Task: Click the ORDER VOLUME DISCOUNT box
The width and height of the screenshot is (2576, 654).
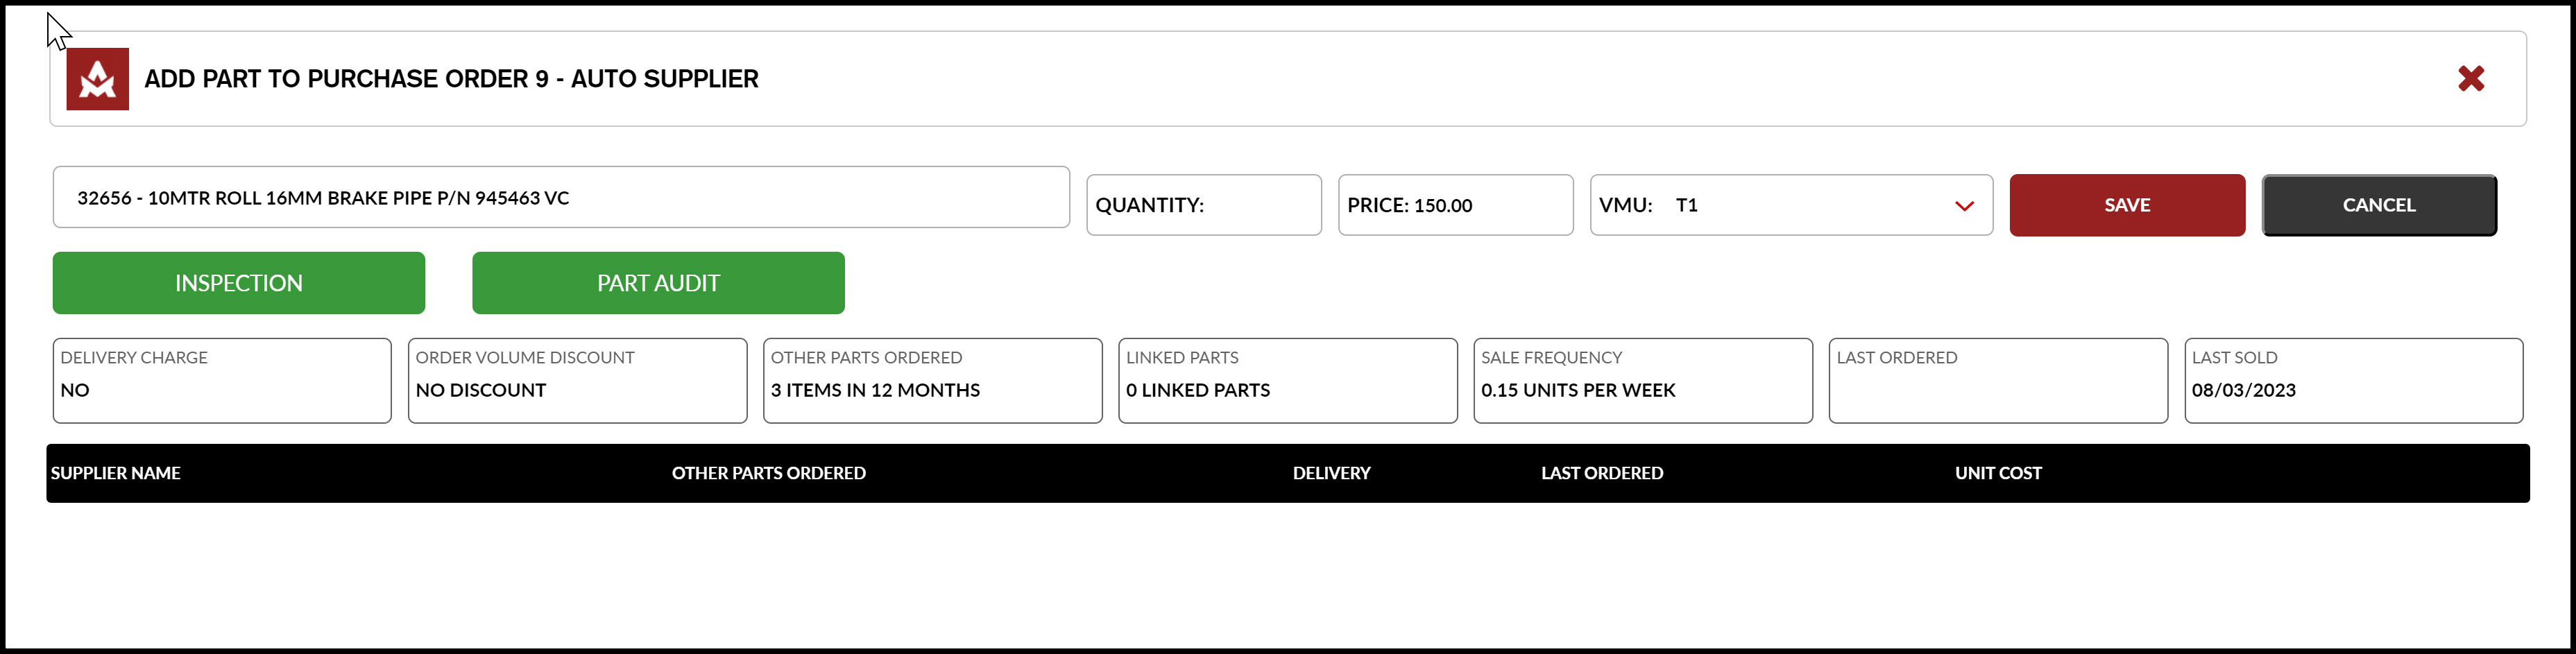Action: [577, 380]
